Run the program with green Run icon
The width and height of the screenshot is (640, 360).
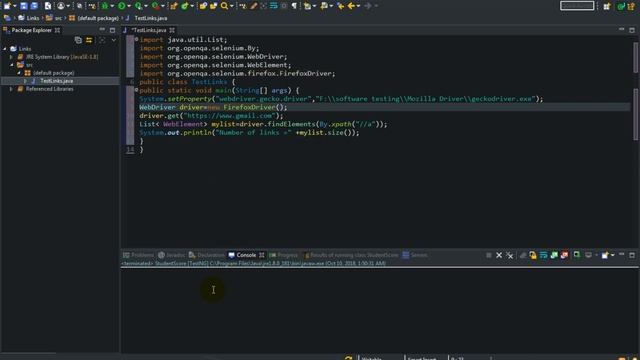pos(122,6)
